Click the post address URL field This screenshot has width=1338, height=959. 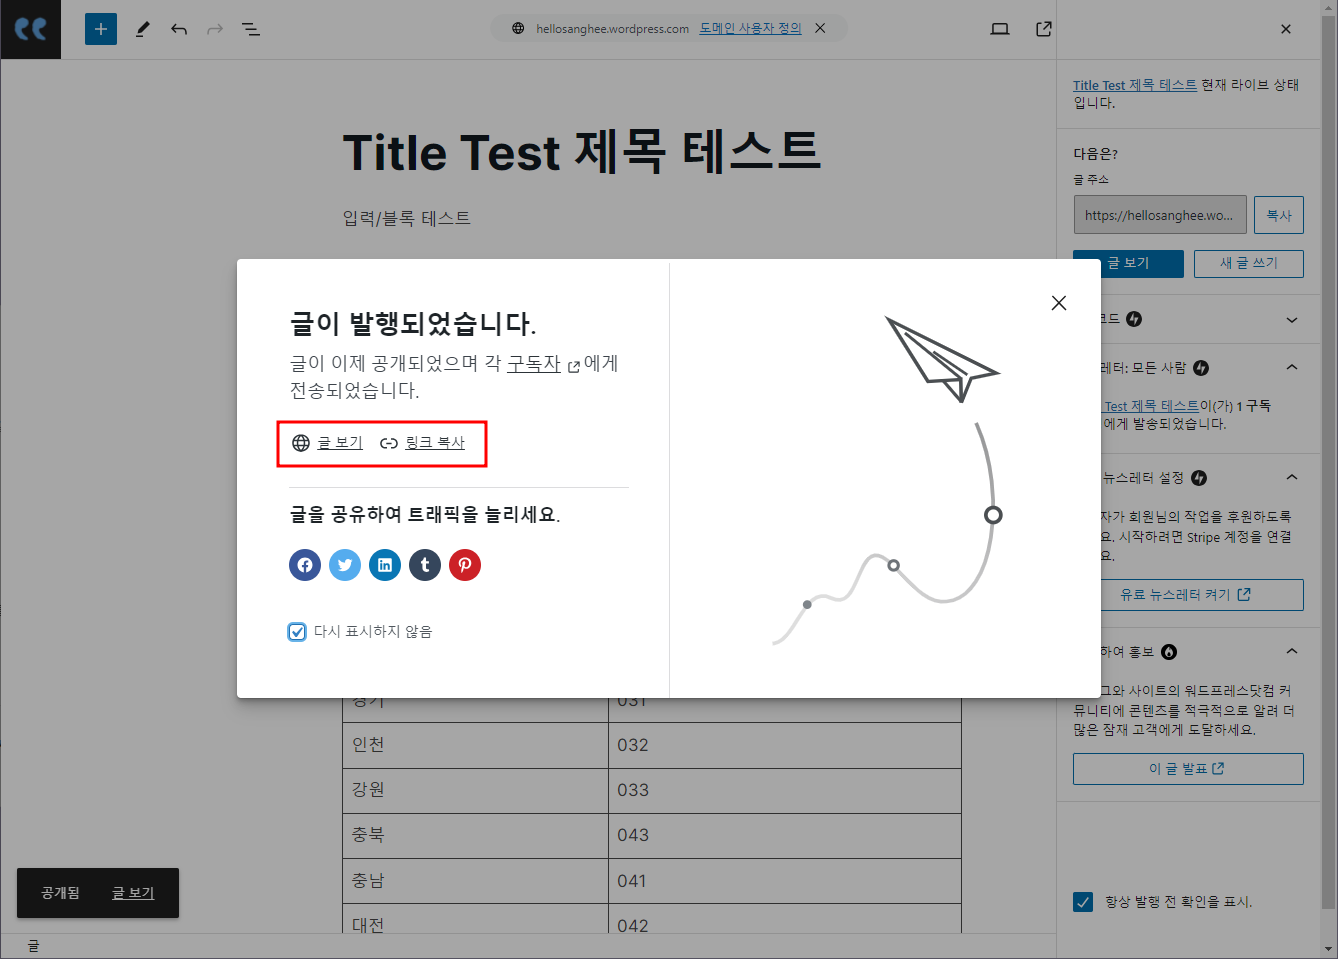tap(1160, 215)
